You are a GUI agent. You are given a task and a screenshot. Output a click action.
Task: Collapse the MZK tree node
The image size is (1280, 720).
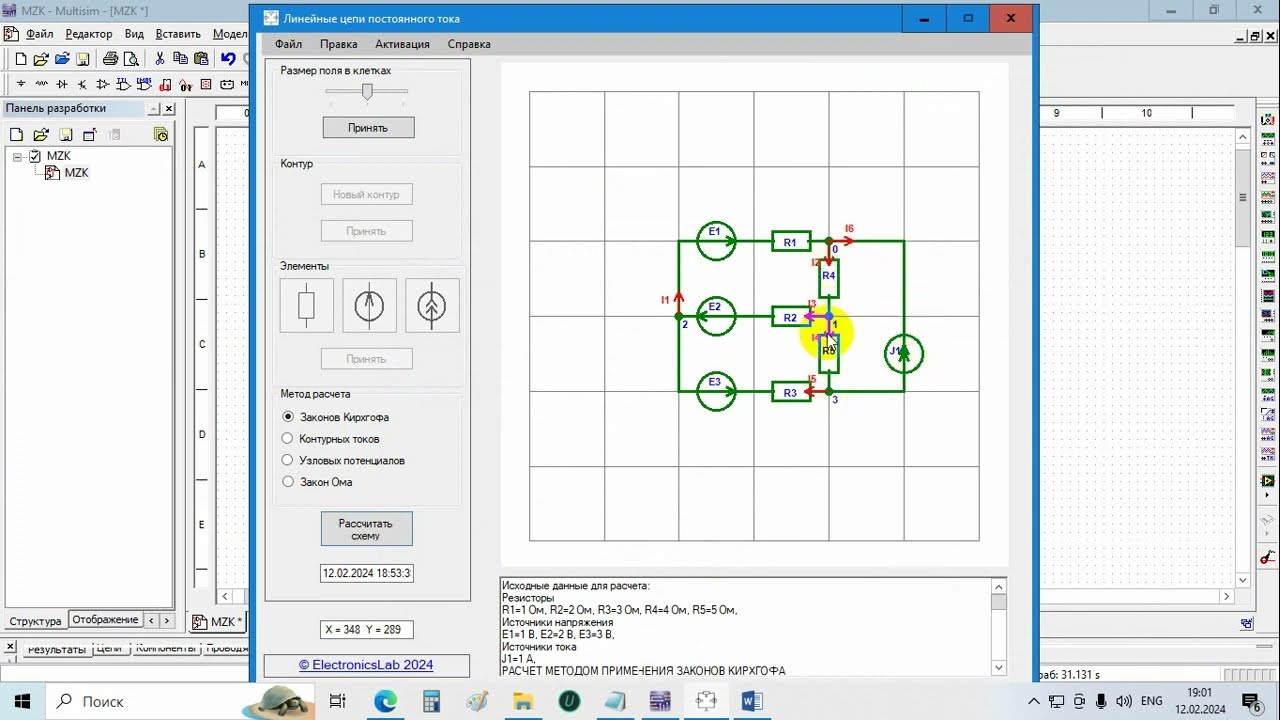18,156
